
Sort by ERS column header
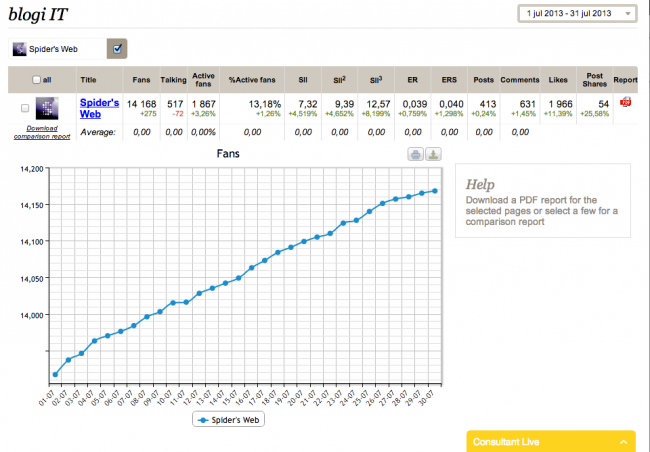coord(449,80)
